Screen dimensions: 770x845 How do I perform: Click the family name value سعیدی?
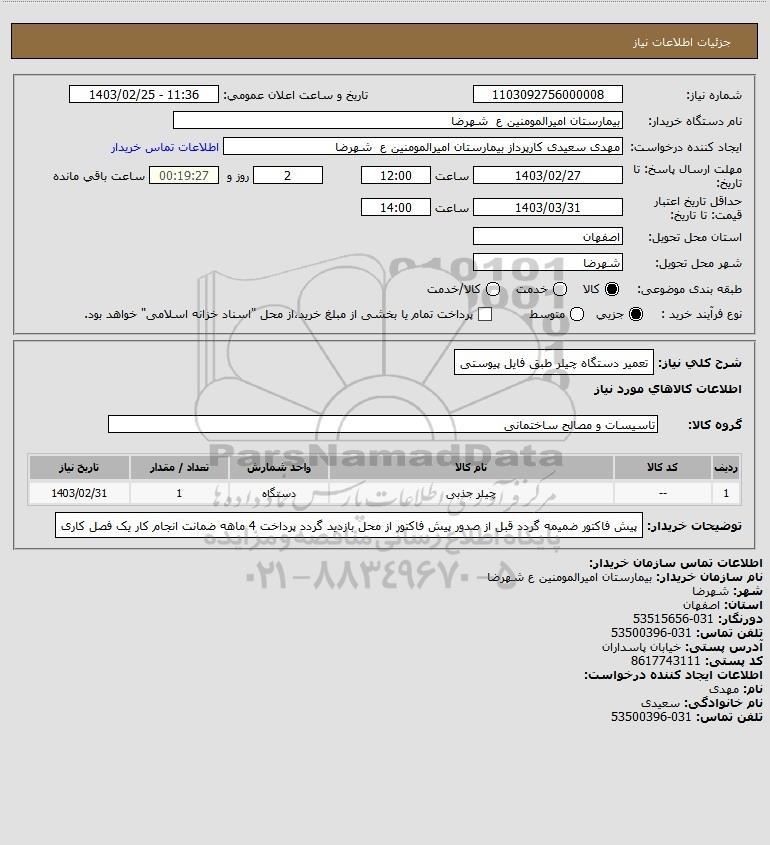coord(661,703)
